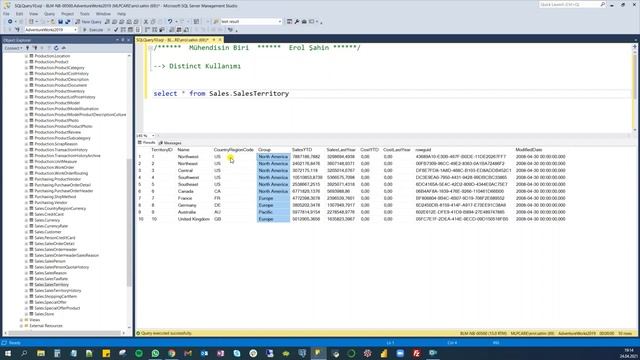This screenshot has width=640, height=360.
Task: Click the query text 'Sales.SalesTerritory' in editor
Action: (249, 93)
